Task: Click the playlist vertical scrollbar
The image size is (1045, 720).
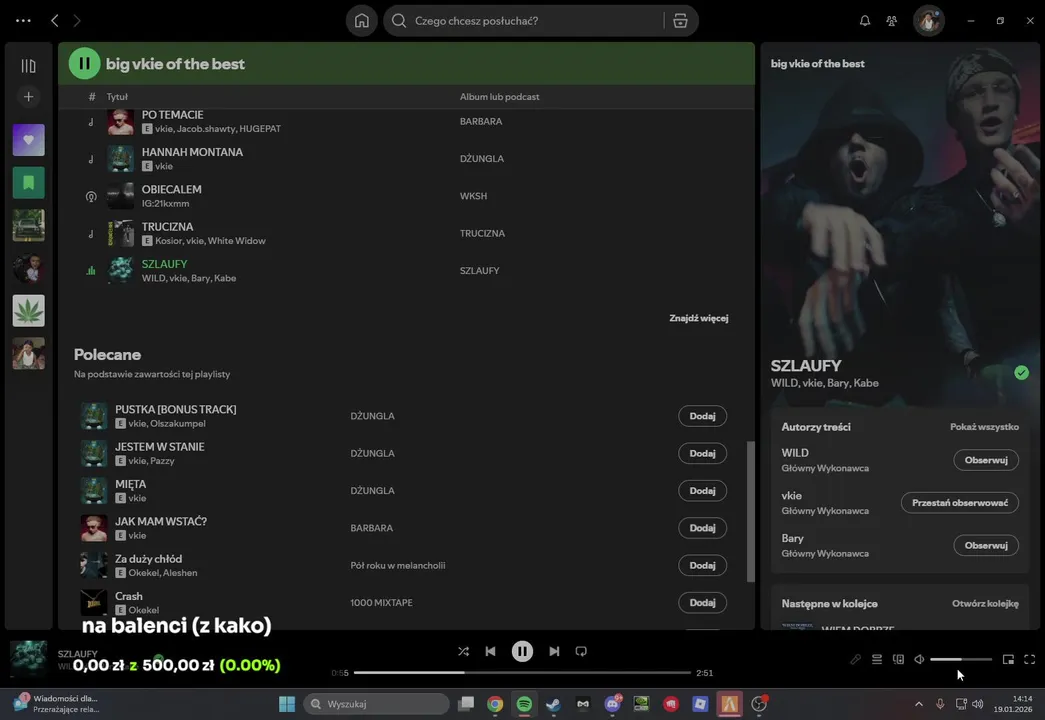Action: [750, 511]
